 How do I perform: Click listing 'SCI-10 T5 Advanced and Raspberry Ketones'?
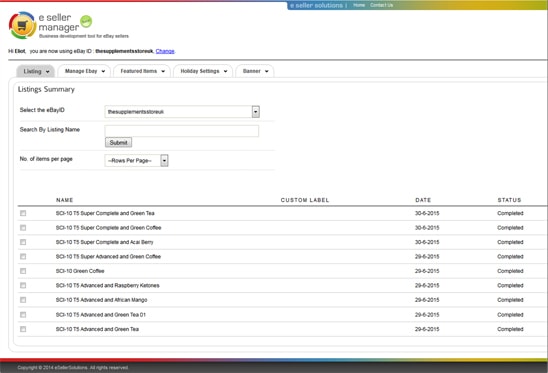coord(108,285)
